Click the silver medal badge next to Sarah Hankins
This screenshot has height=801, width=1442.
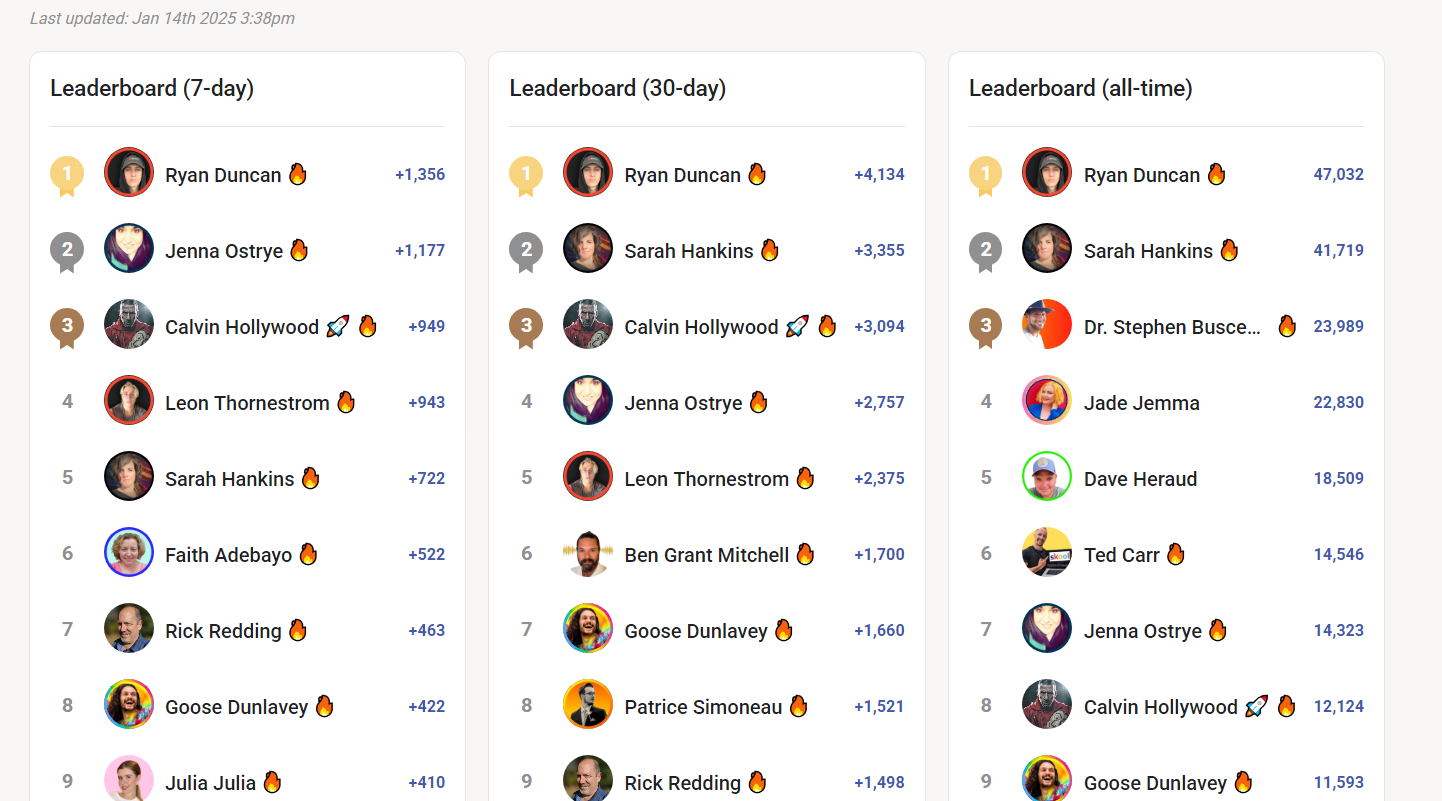(x=527, y=250)
